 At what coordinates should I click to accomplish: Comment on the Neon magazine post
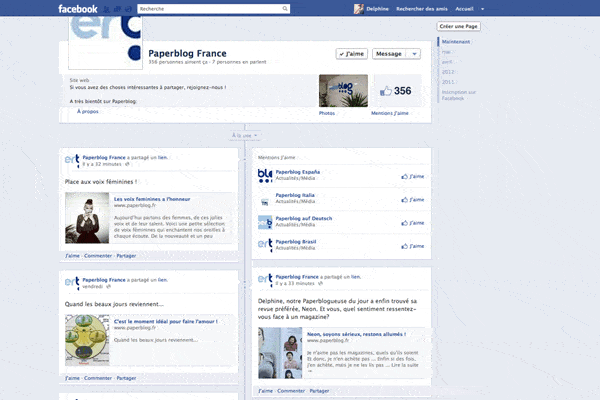pyautogui.click(x=291, y=391)
